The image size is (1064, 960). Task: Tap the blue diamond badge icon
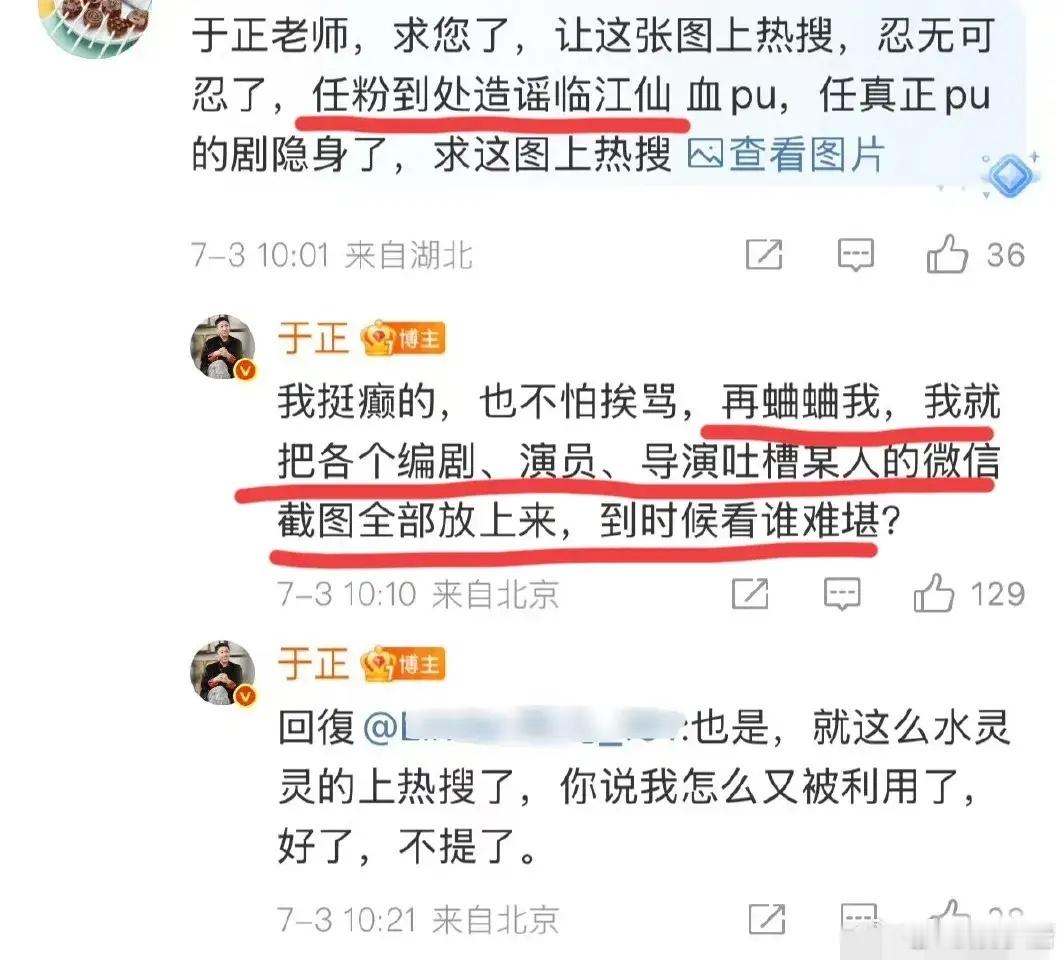[x=1009, y=175]
